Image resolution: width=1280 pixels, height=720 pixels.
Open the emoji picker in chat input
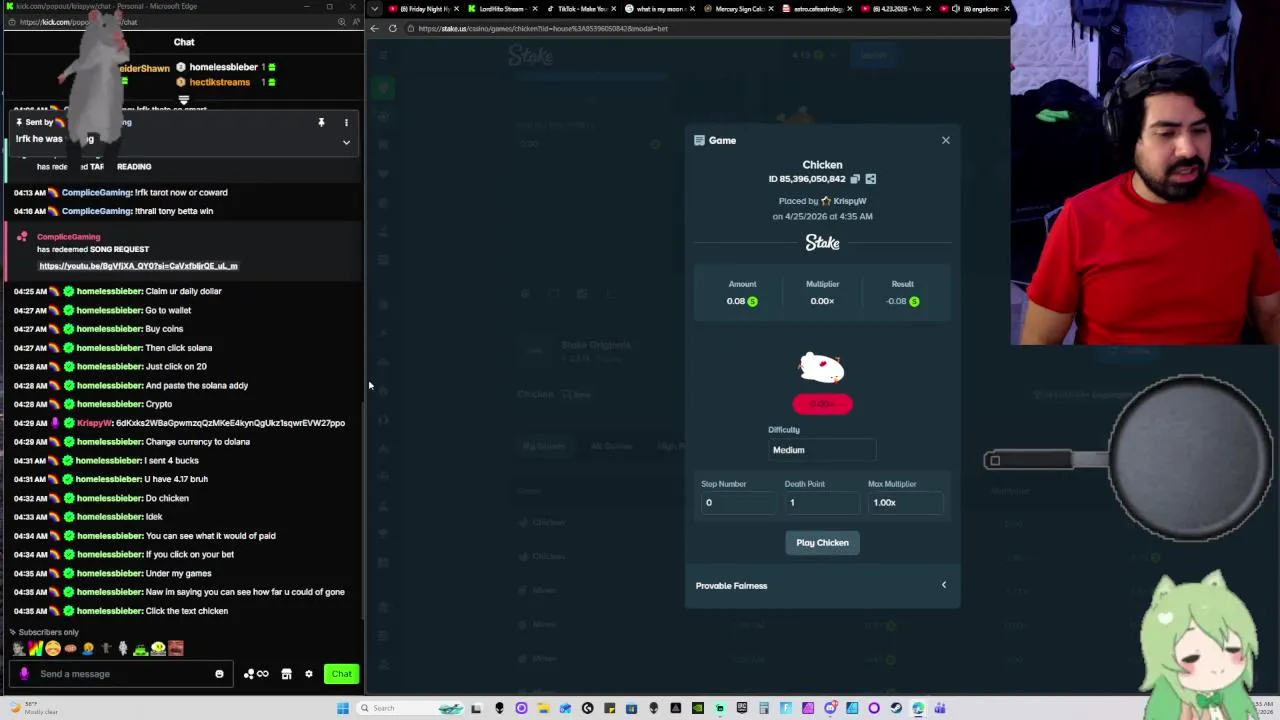coord(219,674)
